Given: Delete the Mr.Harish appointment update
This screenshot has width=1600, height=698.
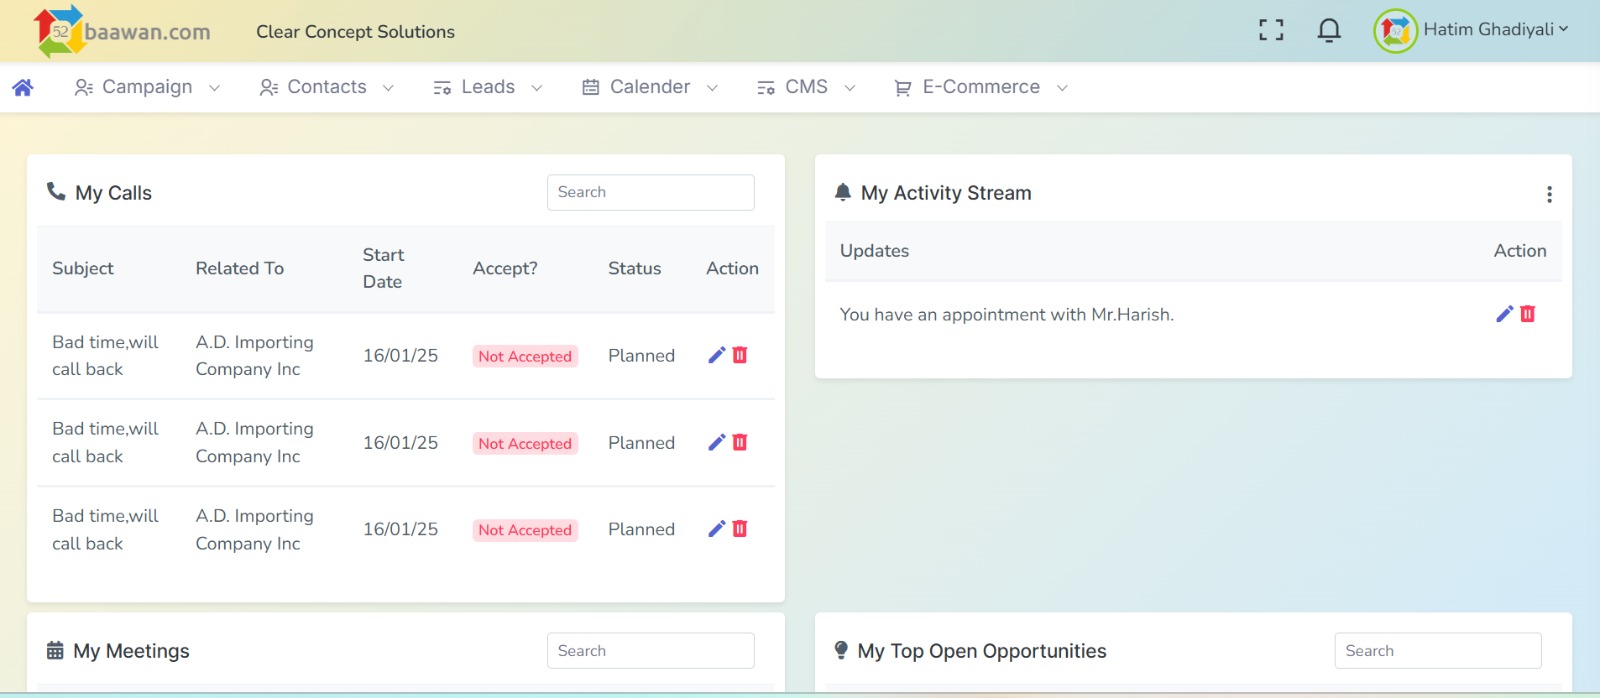Looking at the screenshot, I should [x=1527, y=314].
